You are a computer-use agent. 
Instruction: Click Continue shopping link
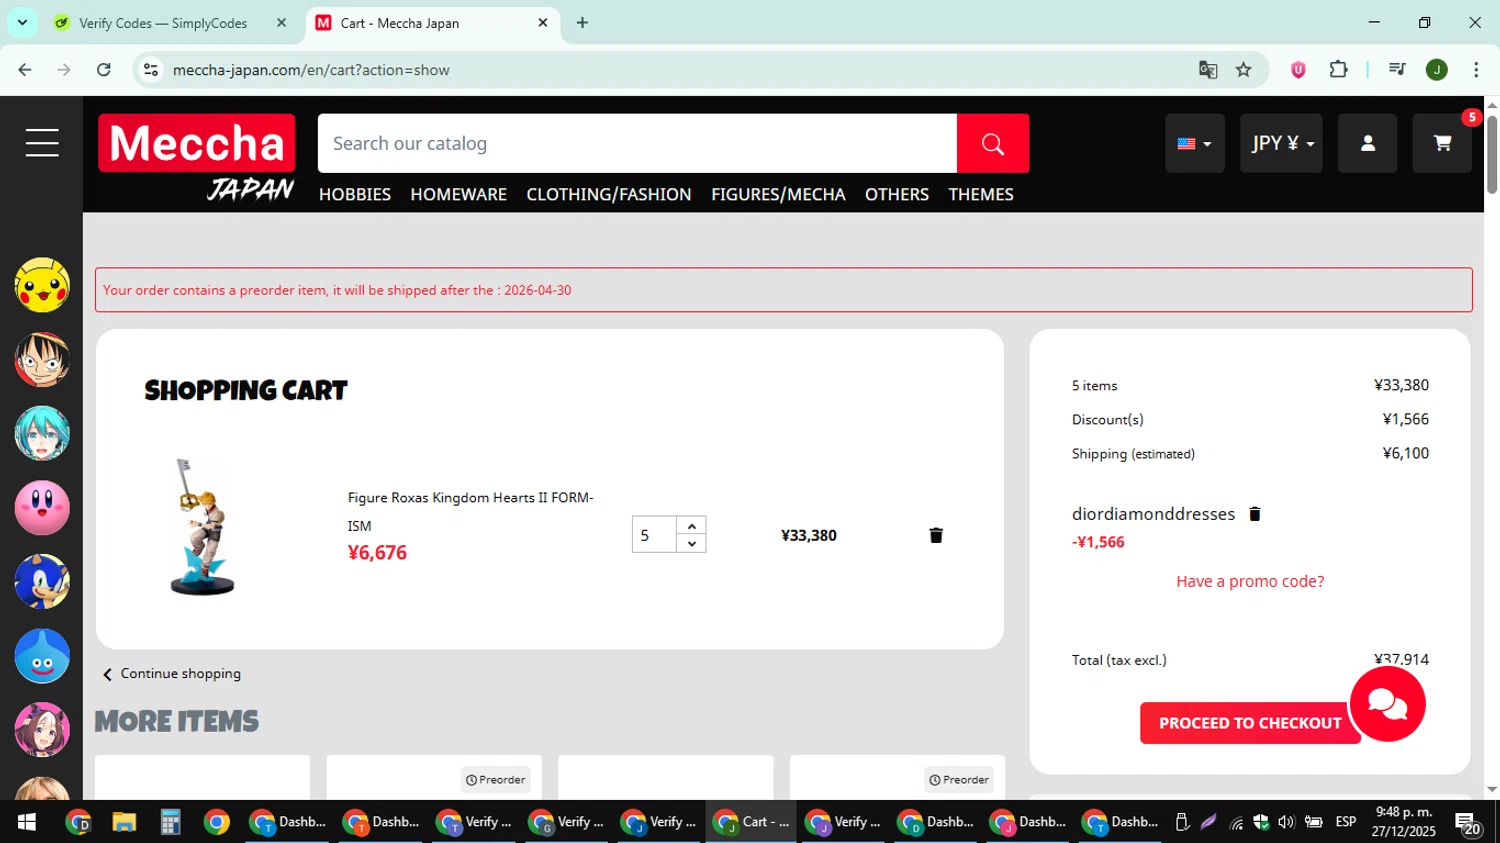pyautogui.click(x=172, y=674)
